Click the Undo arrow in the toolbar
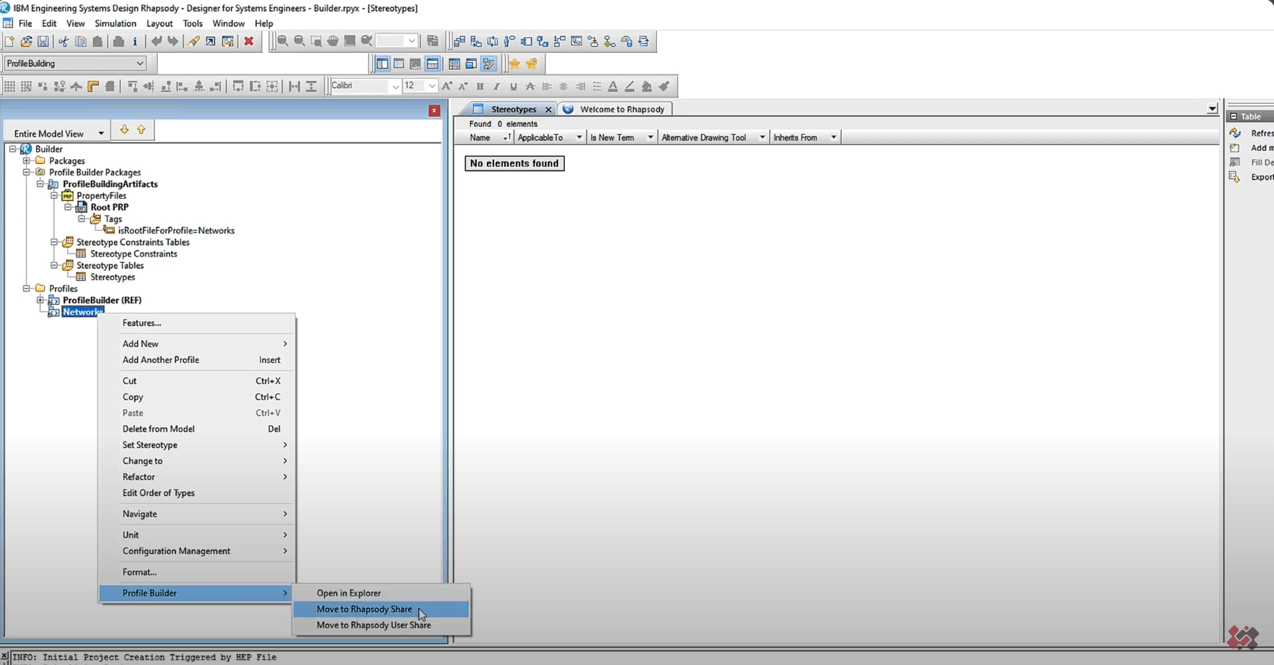The width and height of the screenshot is (1274, 665). [156, 41]
